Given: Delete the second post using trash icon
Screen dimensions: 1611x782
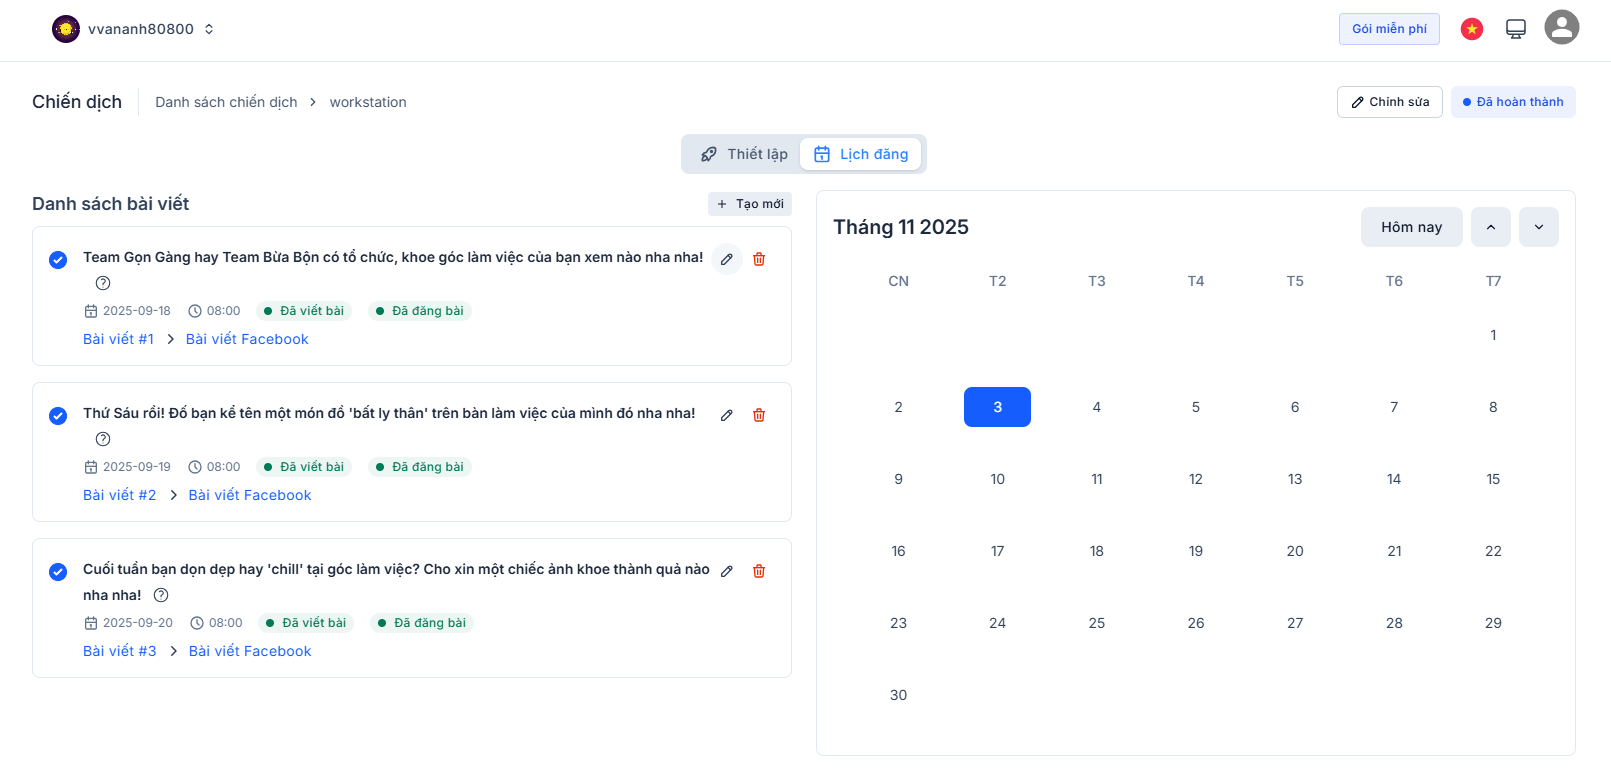Looking at the screenshot, I should (759, 415).
